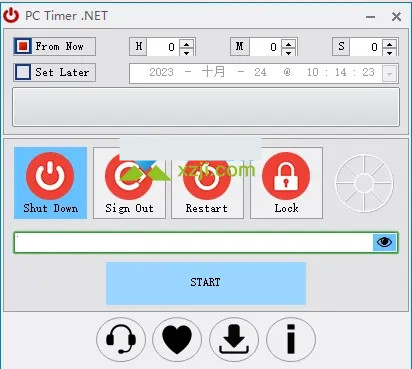412x369 pixels.
Task: Click the large gray status display panel
Action: coord(206,107)
